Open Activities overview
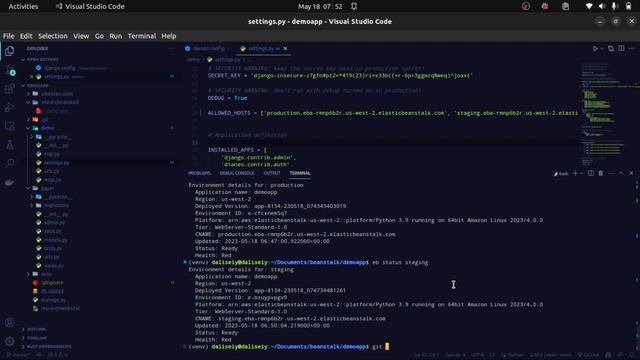The height and width of the screenshot is (360, 640). click(x=23, y=6)
